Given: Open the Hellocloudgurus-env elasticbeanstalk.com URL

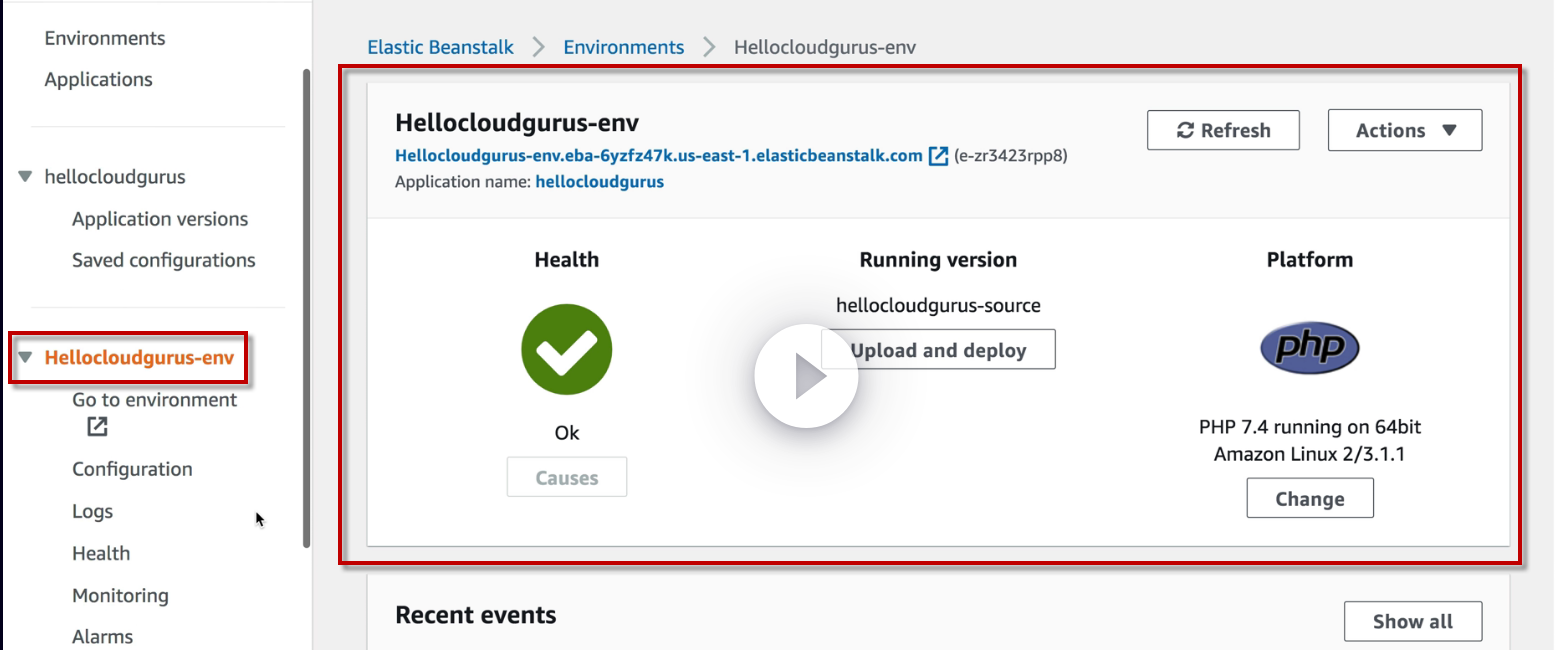Looking at the screenshot, I should [659, 155].
